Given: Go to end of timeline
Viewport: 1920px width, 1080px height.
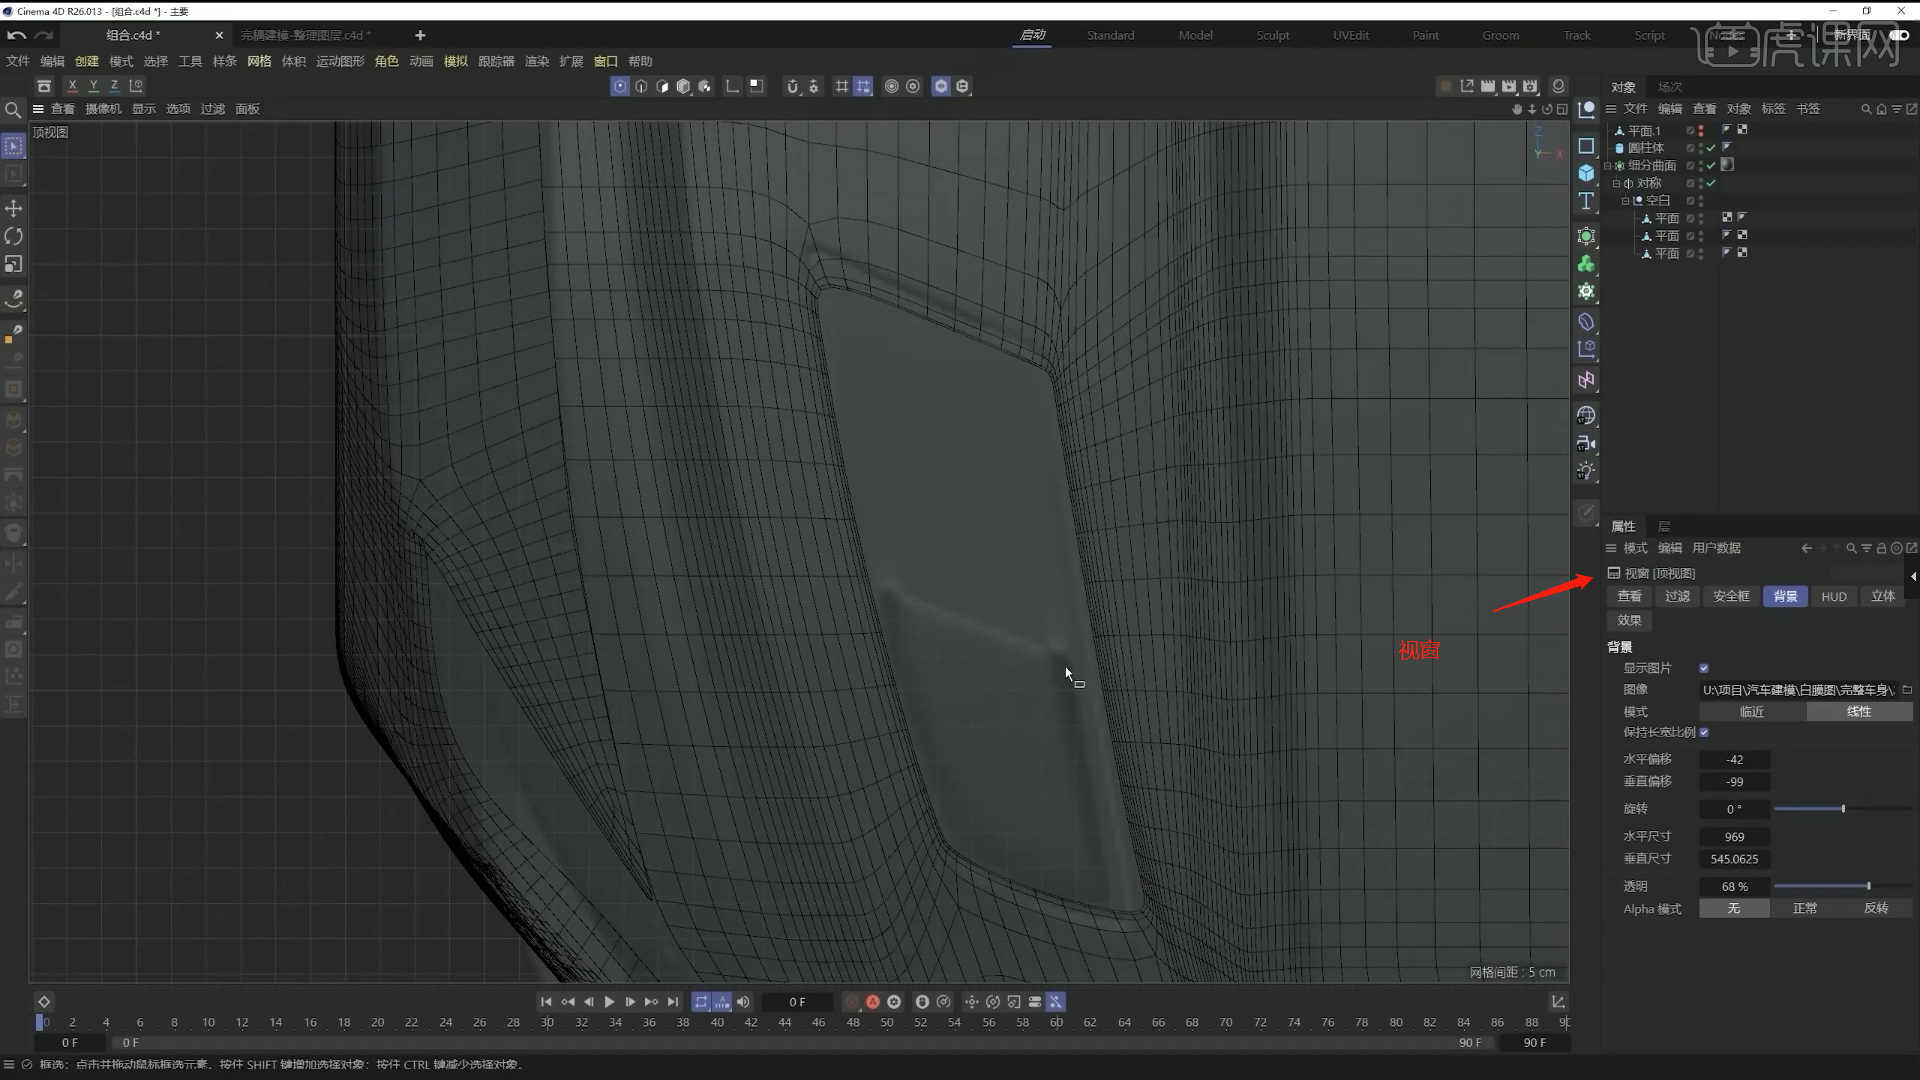Looking at the screenshot, I should 673,1002.
